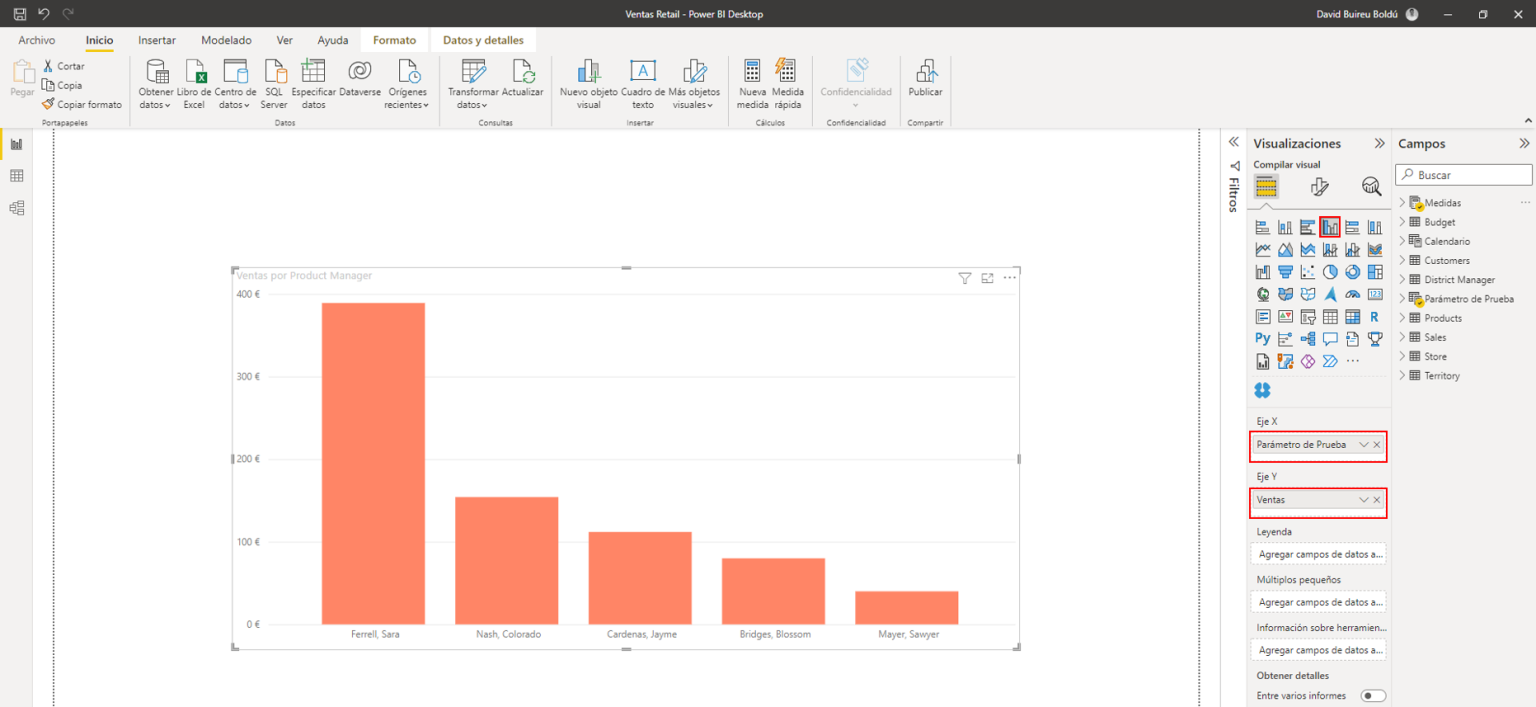Select the slicer visual
Screen dimensions: 1536x707
click(1308, 317)
